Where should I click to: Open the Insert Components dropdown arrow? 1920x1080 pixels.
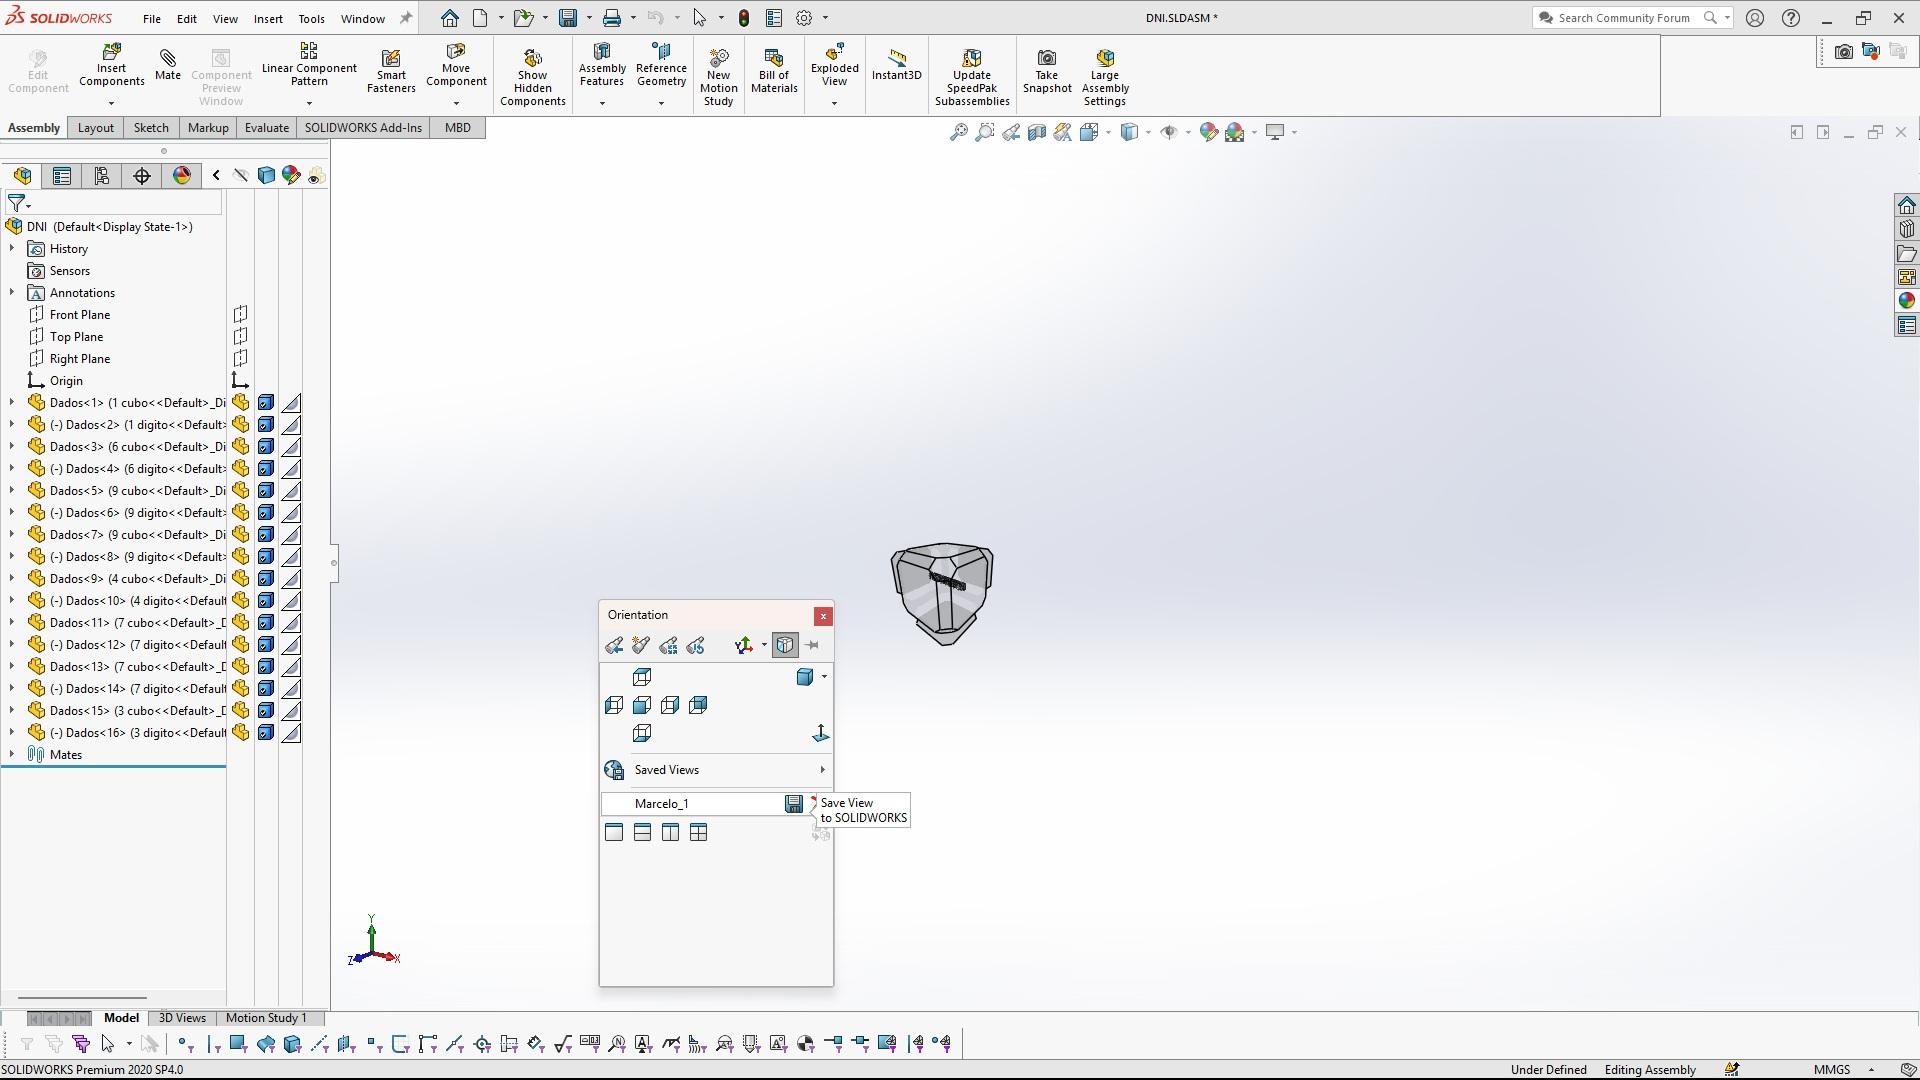(x=111, y=103)
